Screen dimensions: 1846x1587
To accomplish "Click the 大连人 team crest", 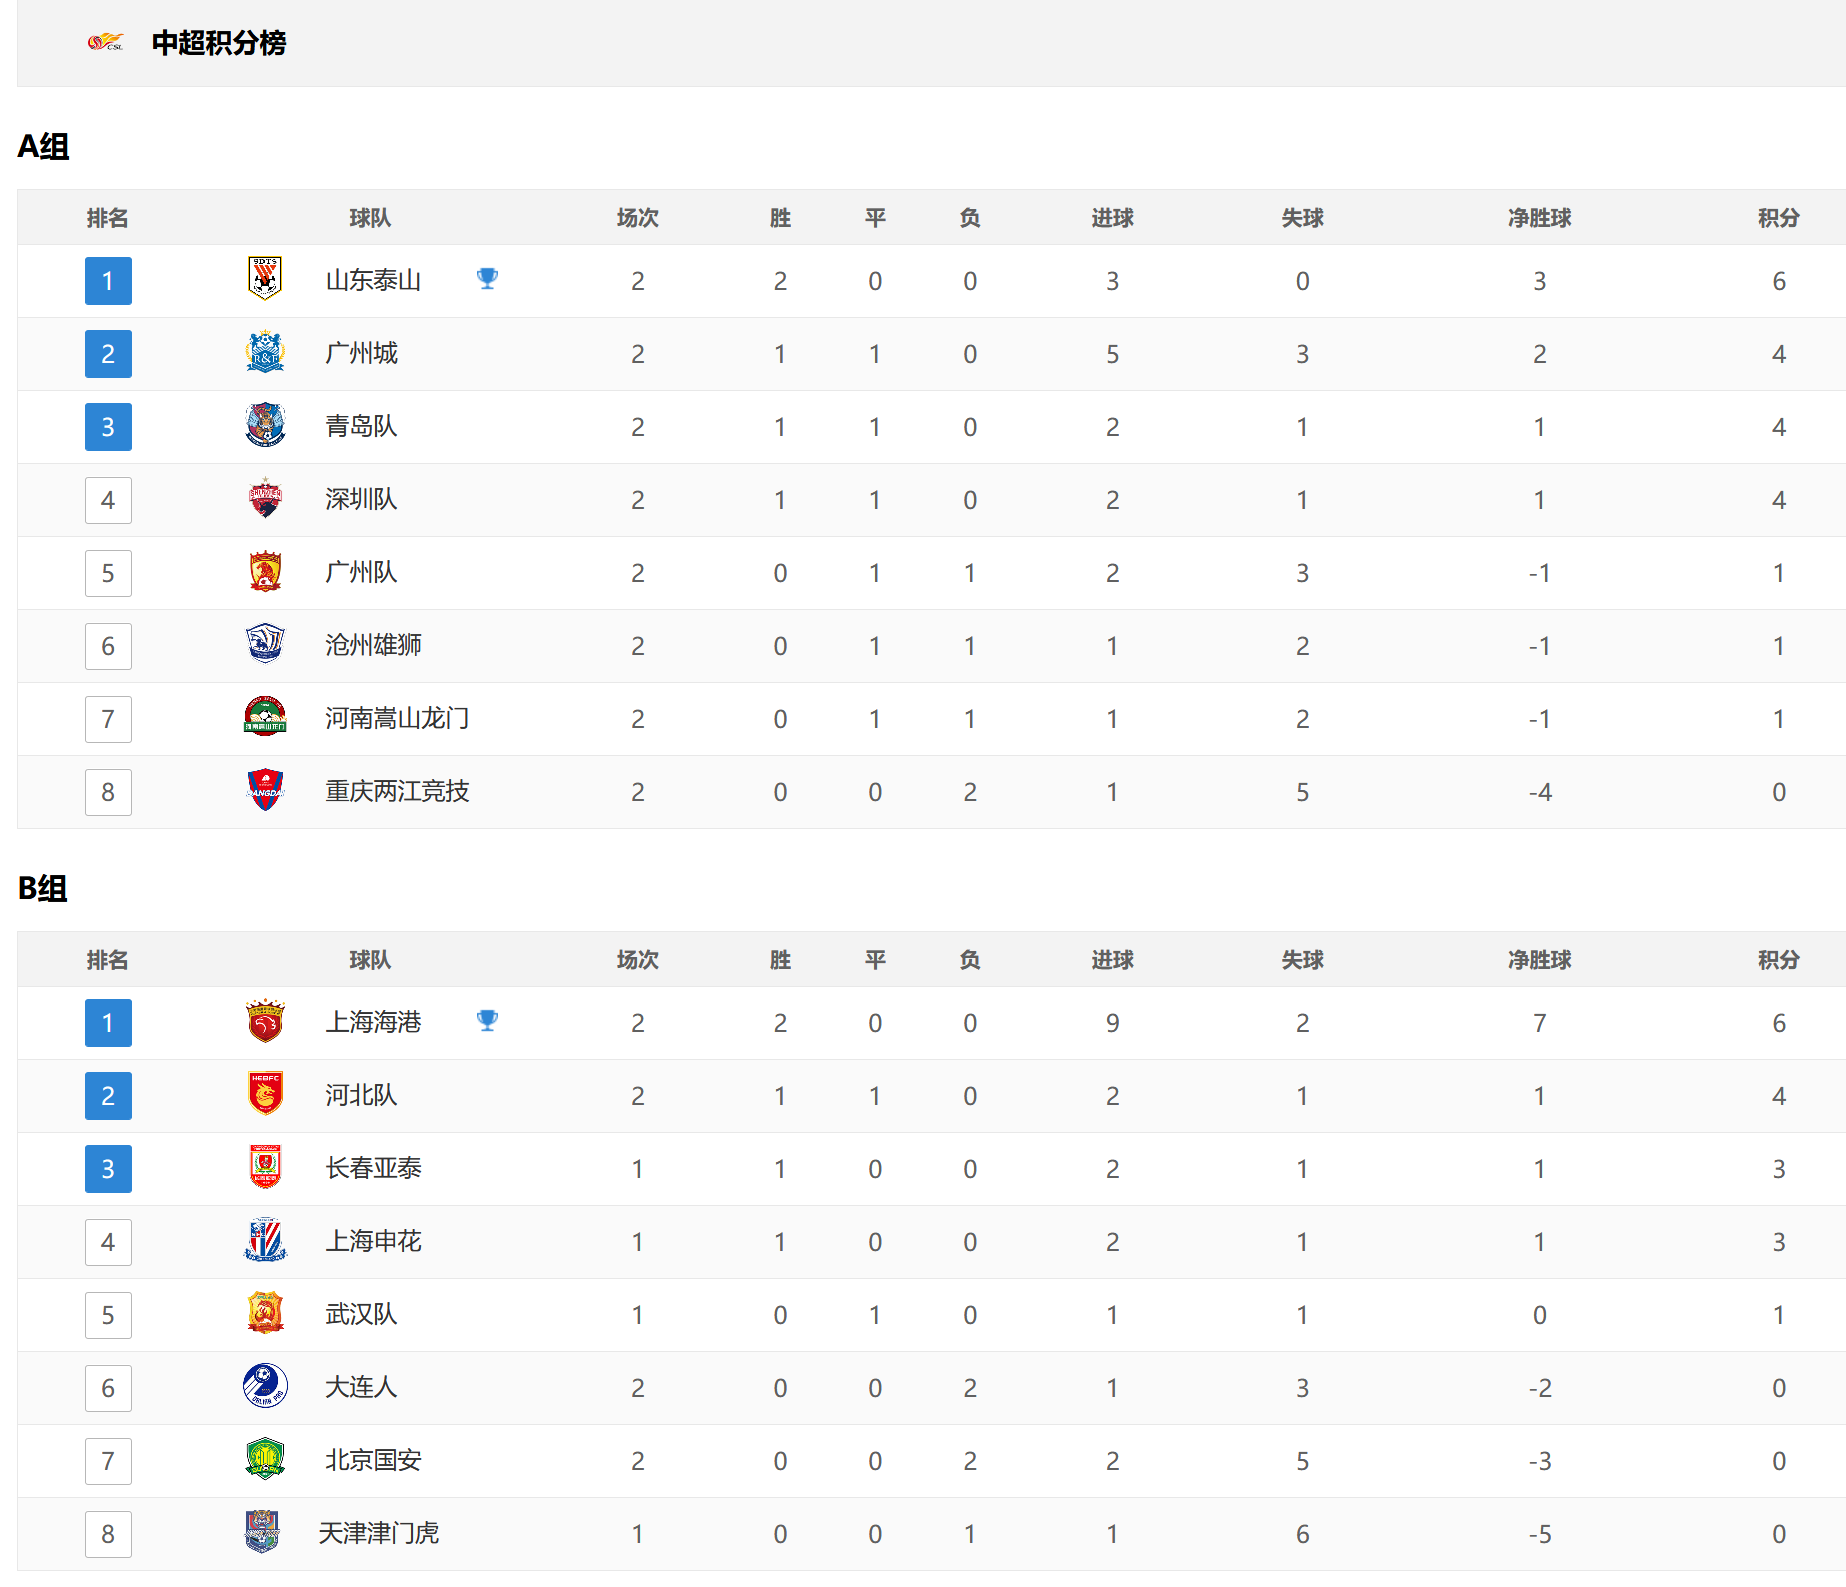I will (265, 1386).
